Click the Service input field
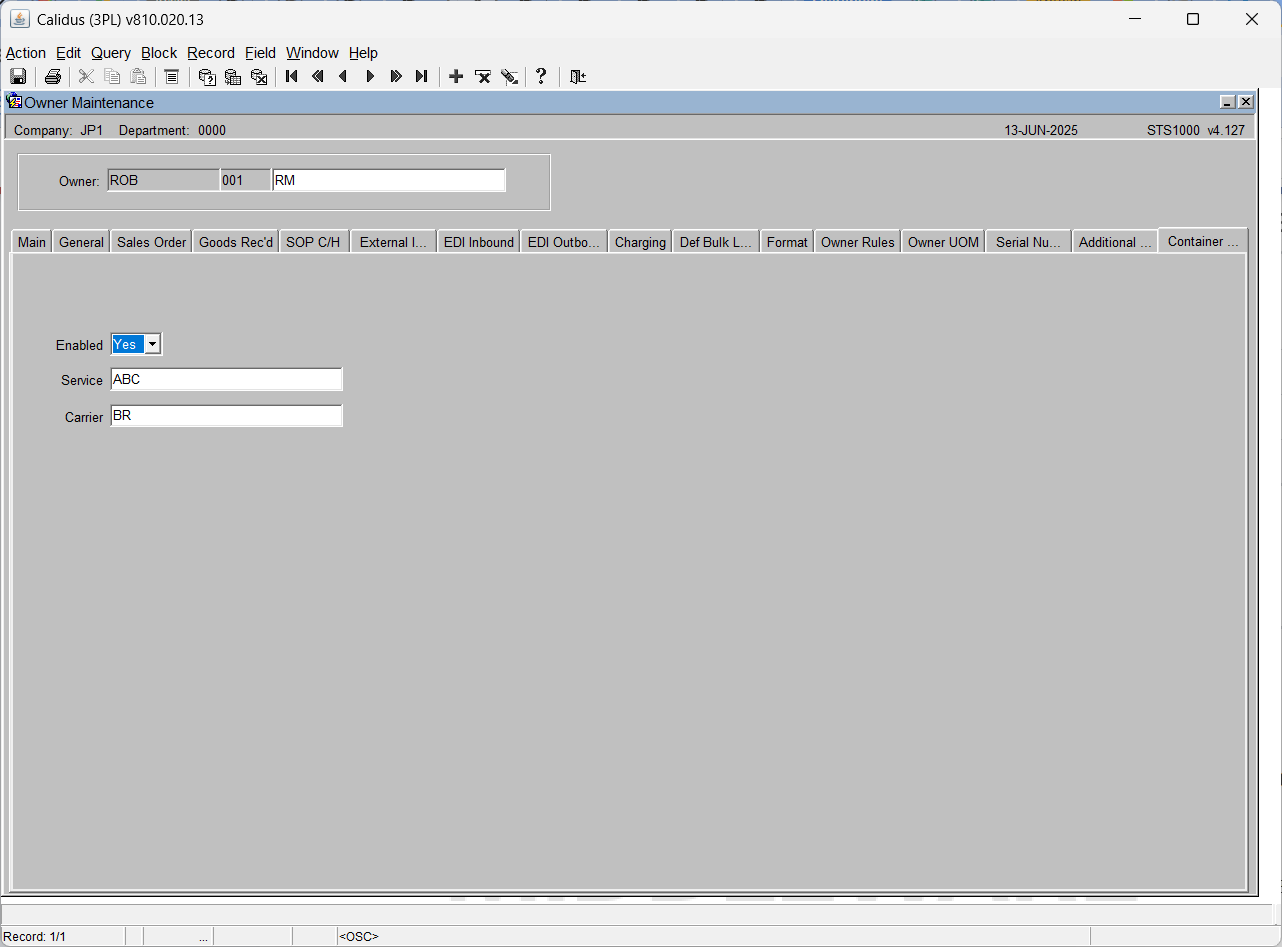The height and width of the screenshot is (947, 1282). [x=226, y=380]
